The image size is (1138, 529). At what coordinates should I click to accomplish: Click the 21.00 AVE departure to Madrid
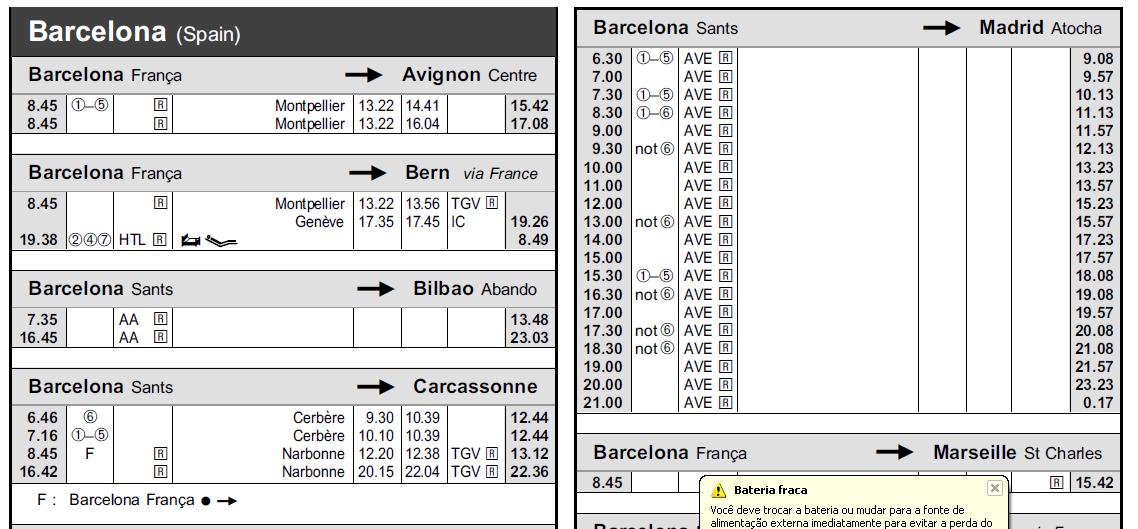(602, 403)
